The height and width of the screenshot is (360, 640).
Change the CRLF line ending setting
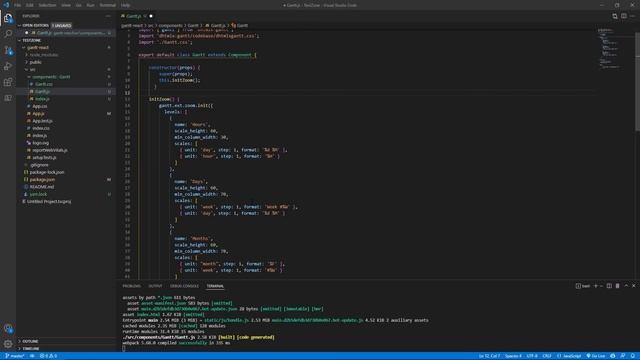pos(547,356)
